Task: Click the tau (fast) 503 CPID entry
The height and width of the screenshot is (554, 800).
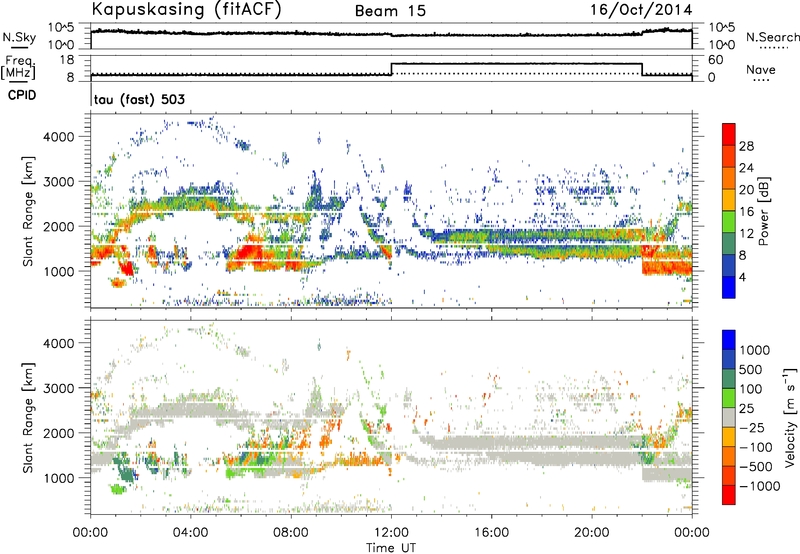Action: coord(139,99)
